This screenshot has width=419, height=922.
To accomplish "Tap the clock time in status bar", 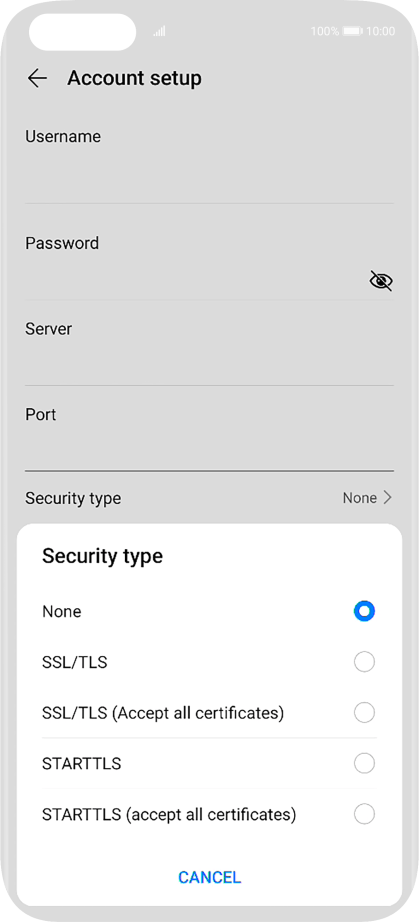I will pyautogui.click(x=380, y=31).
